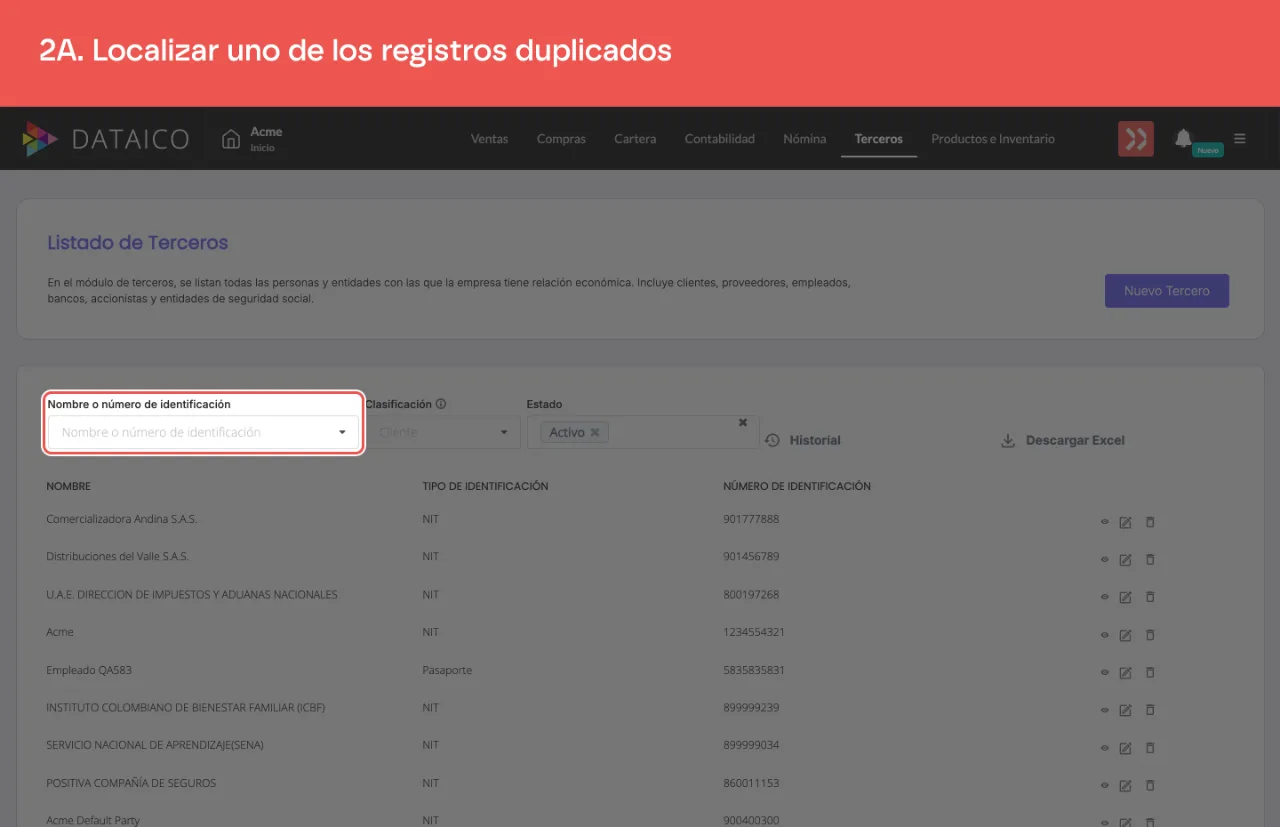The width and height of the screenshot is (1280, 827).
Task: Click the Clasificación info icon
Action: [441, 404]
